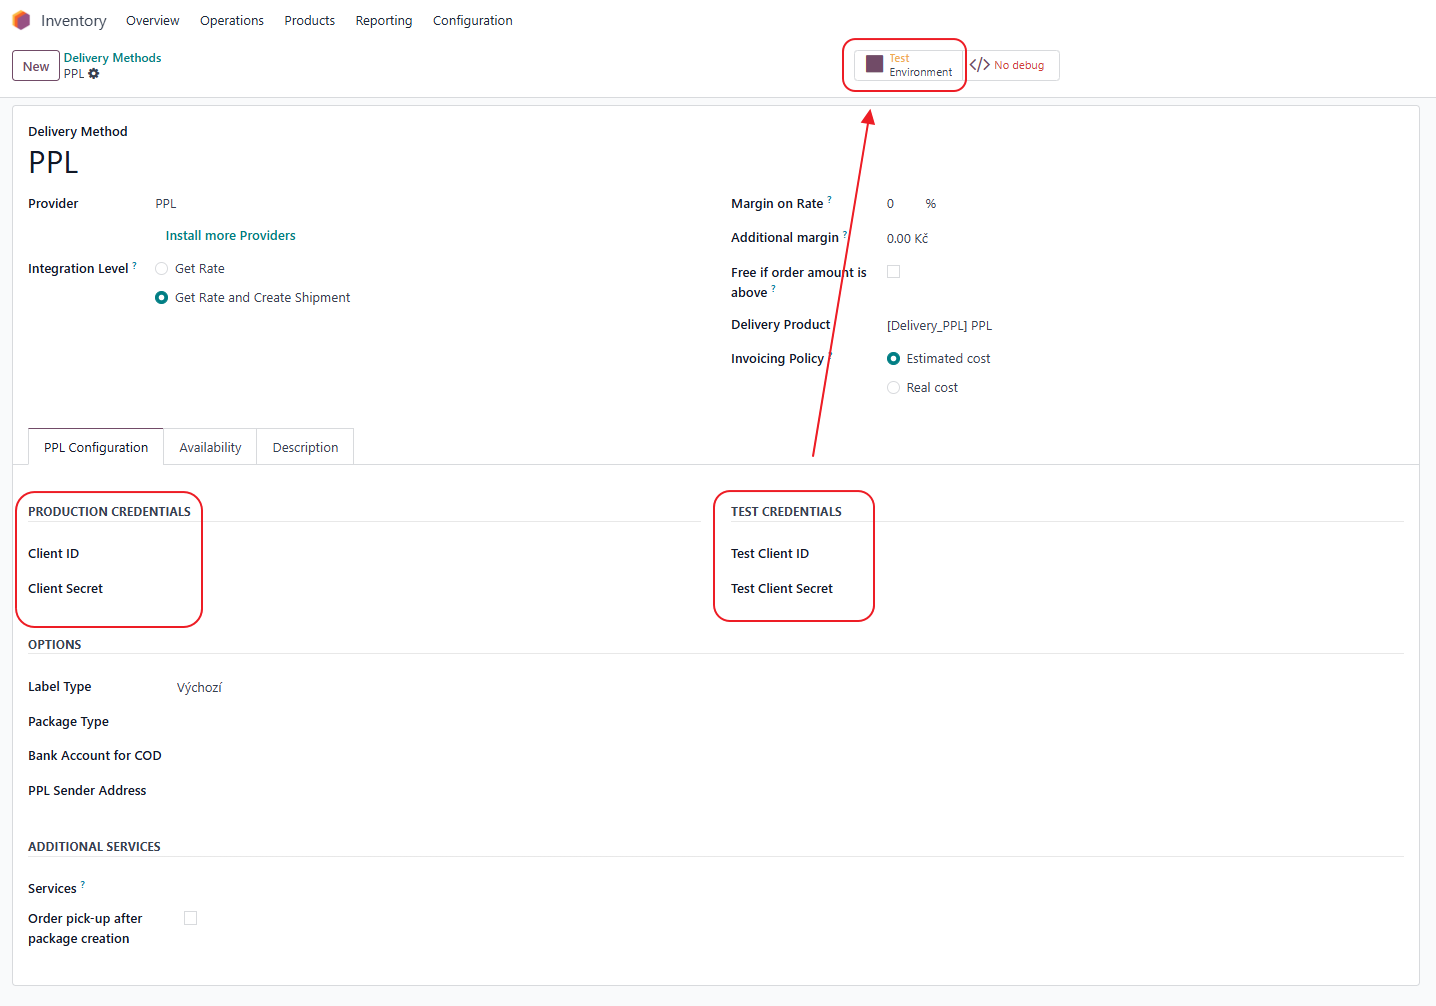Open the Reporting menu
This screenshot has height=1006, width=1436.
click(384, 20)
